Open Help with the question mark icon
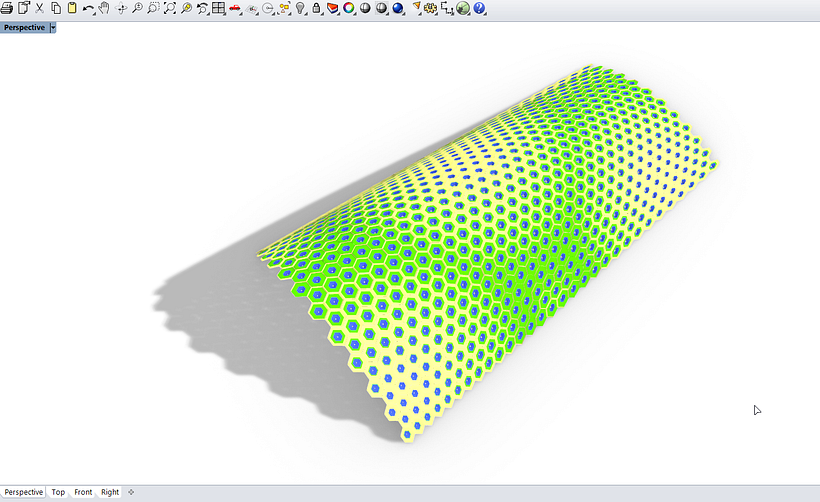The image size is (820, 502). click(x=479, y=8)
